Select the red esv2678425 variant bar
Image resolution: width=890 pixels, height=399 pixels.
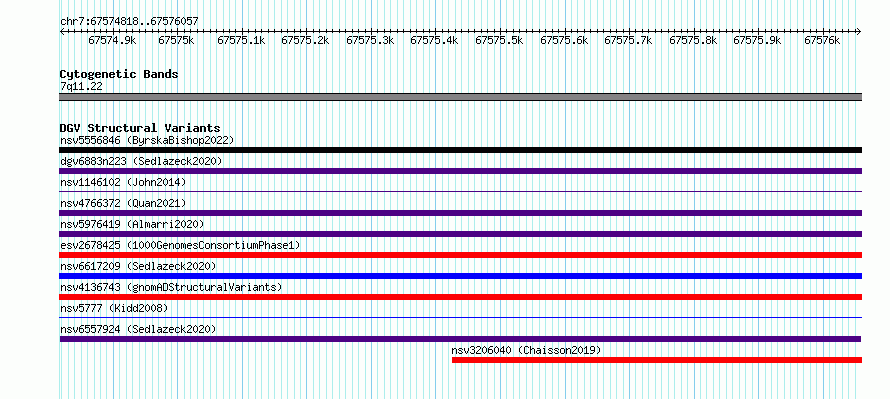[460, 255]
